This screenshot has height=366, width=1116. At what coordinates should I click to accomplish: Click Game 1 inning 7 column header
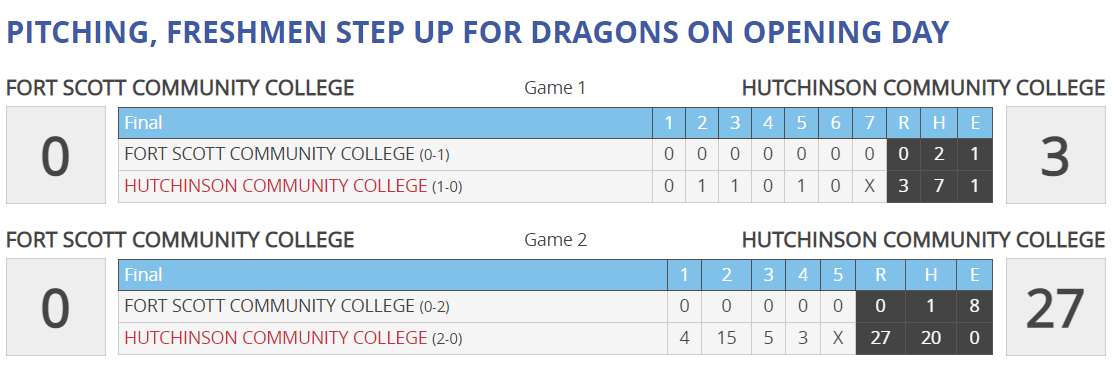coord(870,123)
